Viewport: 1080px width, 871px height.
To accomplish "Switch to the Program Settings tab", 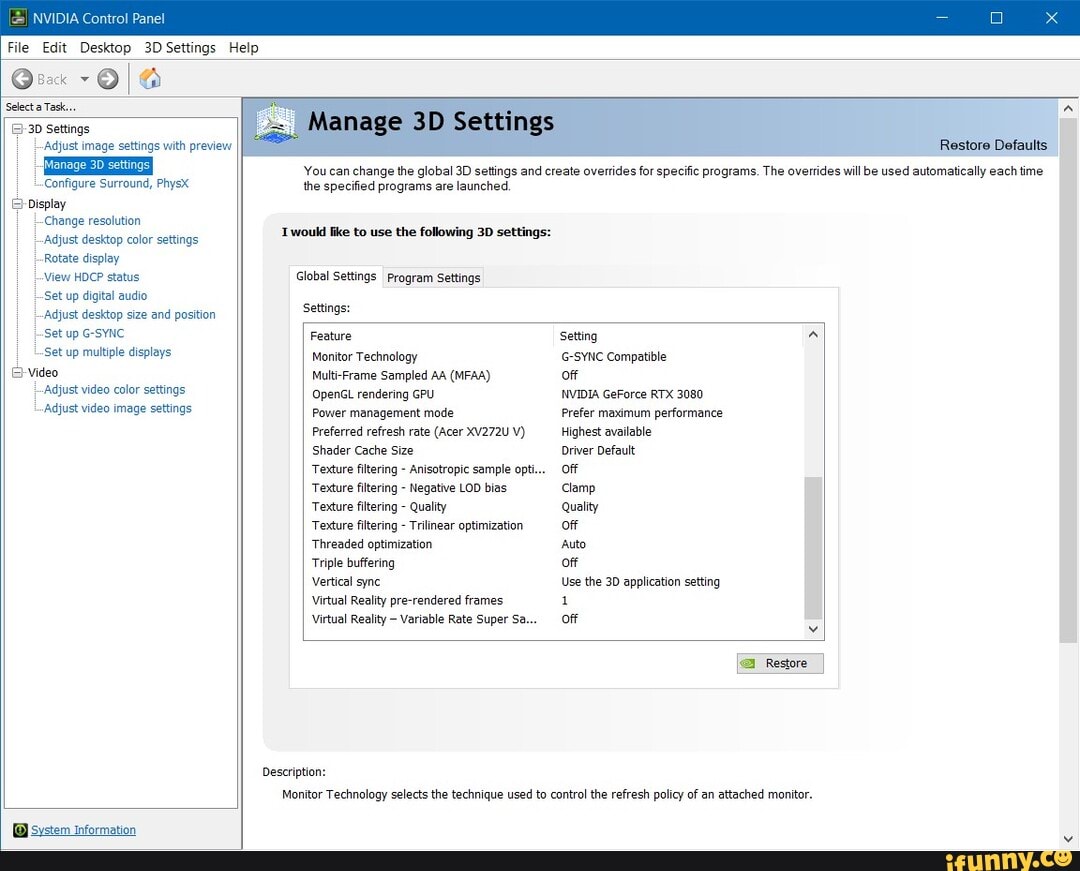I will pos(433,278).
